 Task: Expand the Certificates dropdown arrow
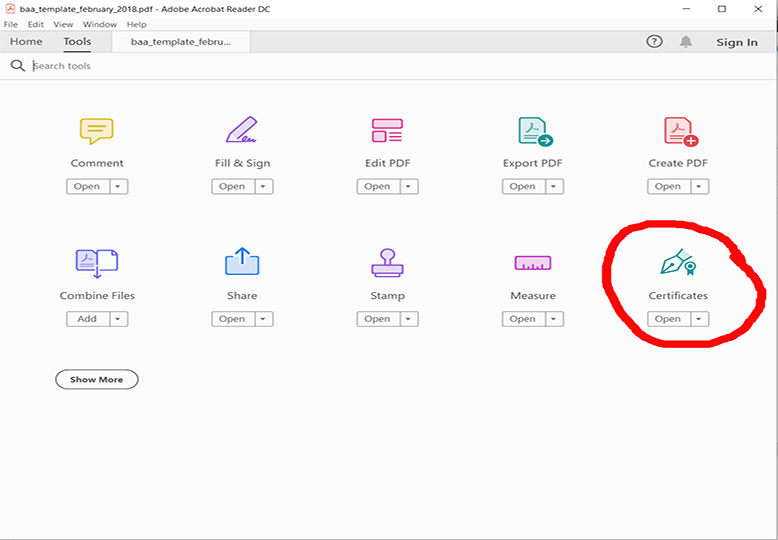click(700, 319)
